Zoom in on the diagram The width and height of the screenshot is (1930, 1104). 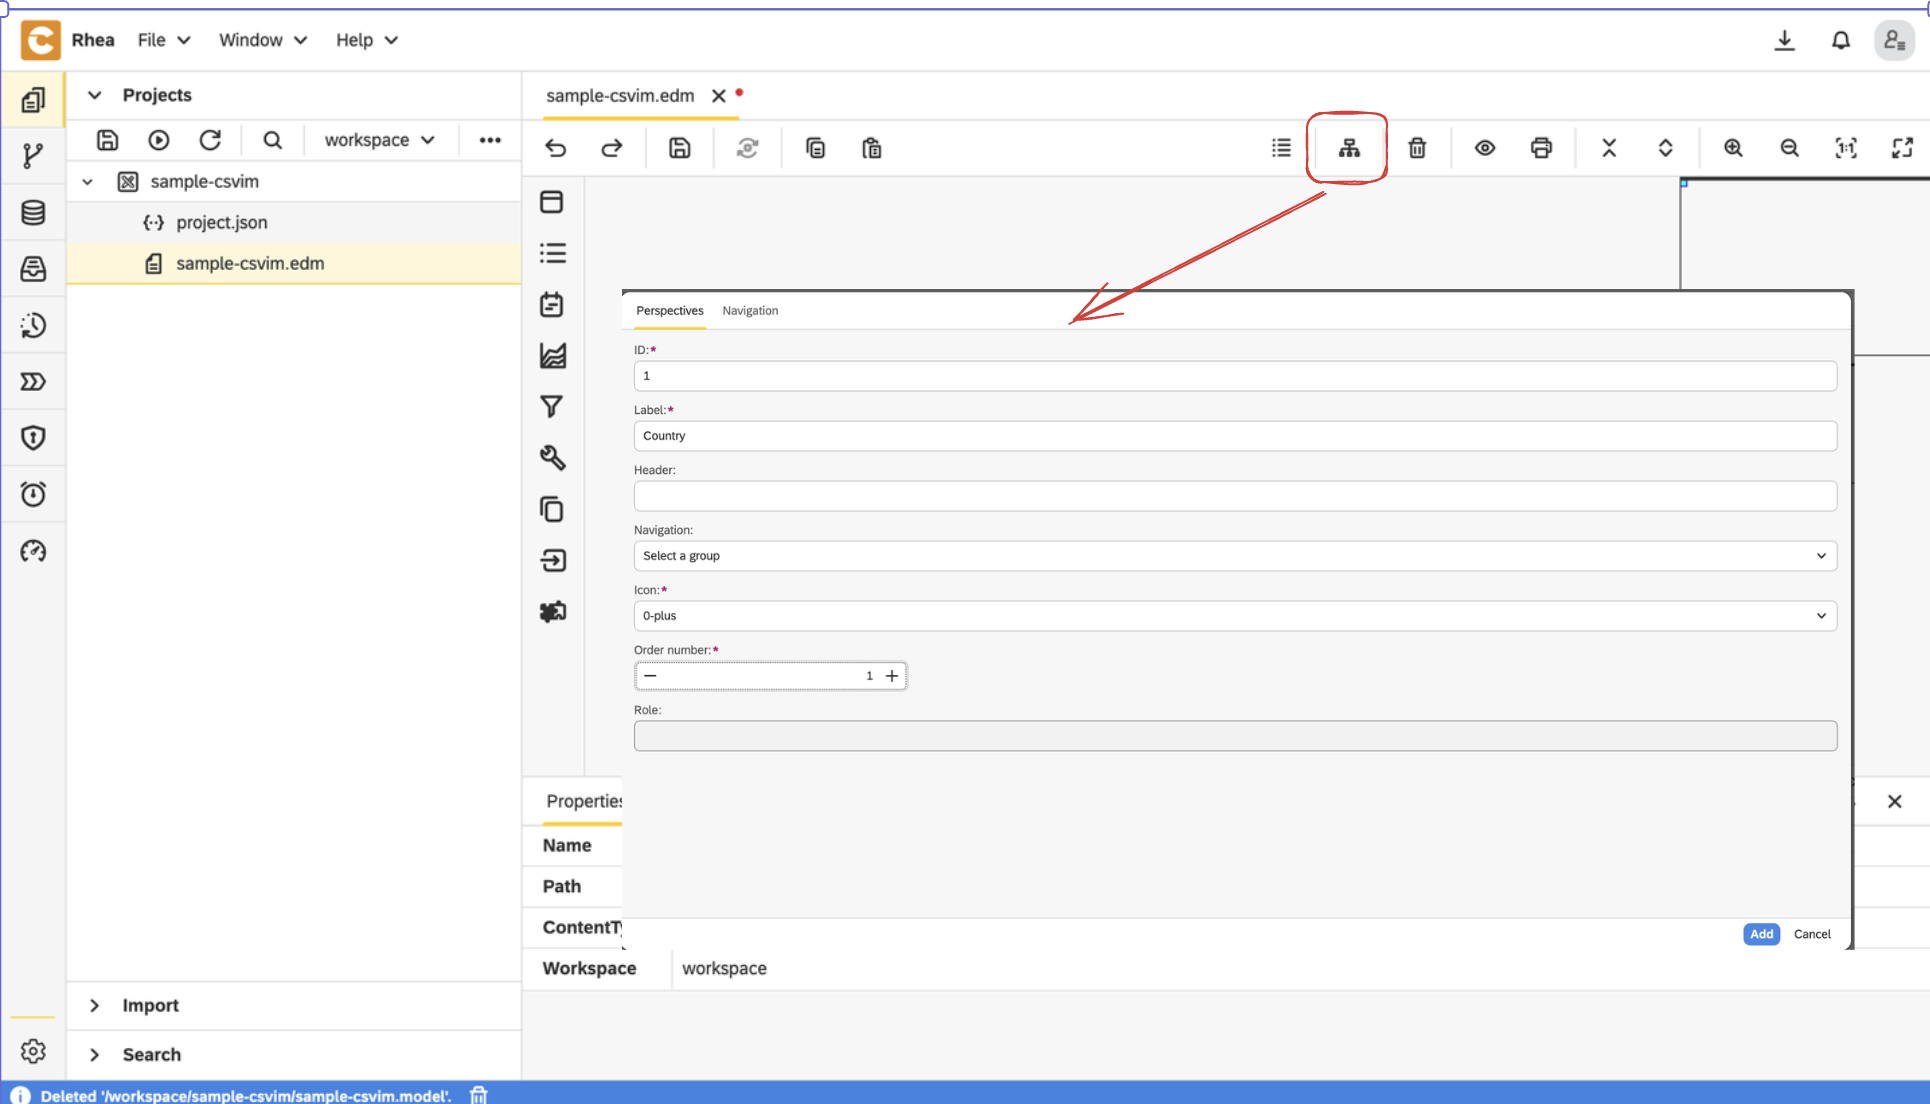1733,148
